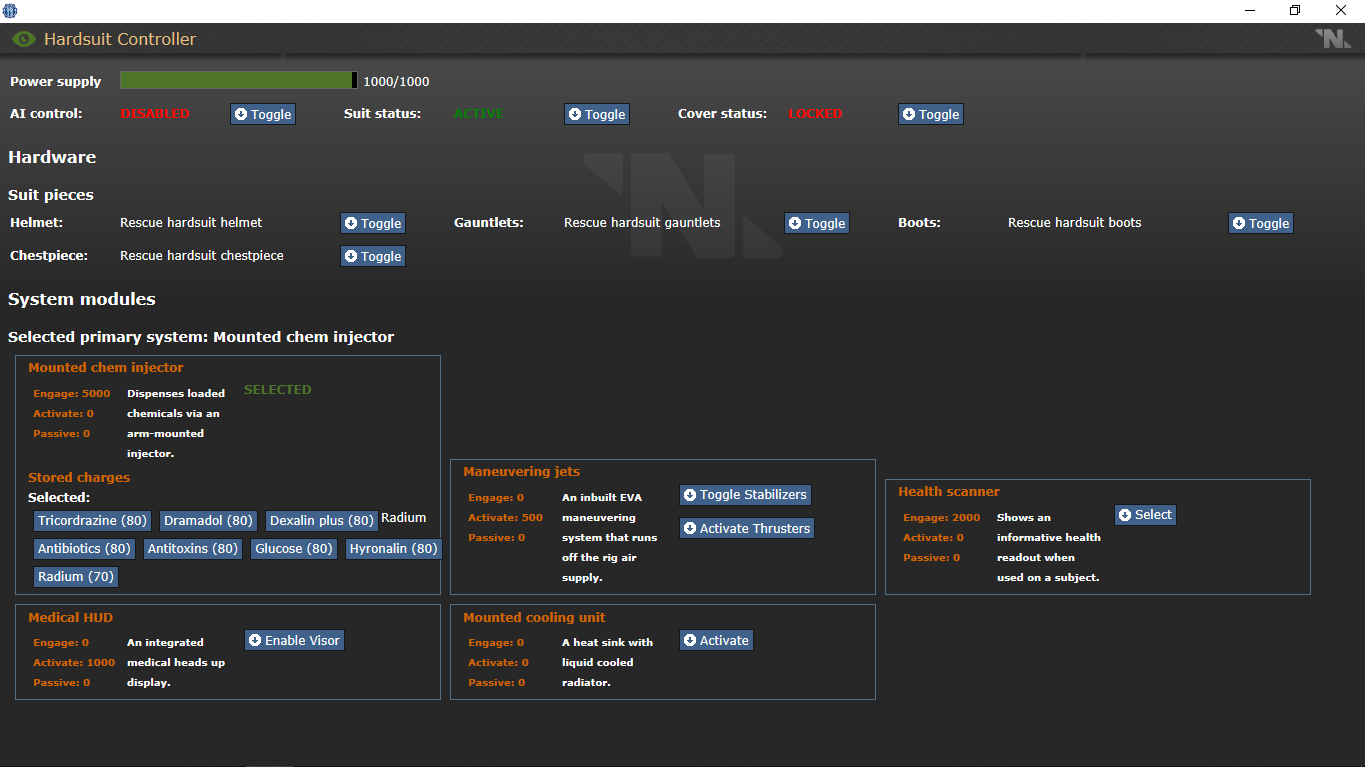This screenshot has height=767, width=1365.
Task: Choose Hyronalin (80) charge
Action: pos(394,548)
